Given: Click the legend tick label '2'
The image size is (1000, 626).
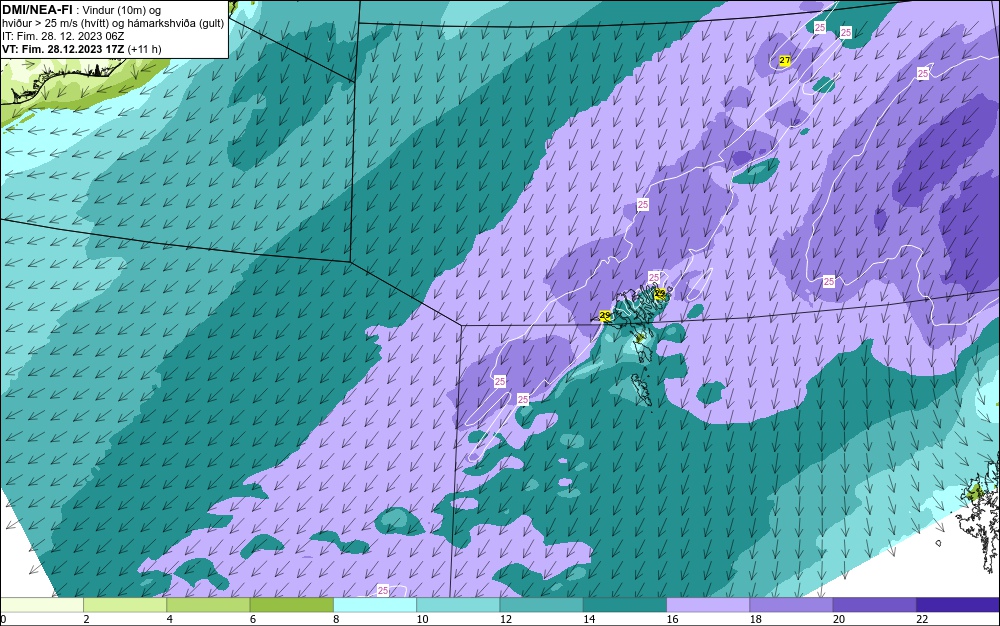Looking at the screenshot, I should tap(86, 619).
